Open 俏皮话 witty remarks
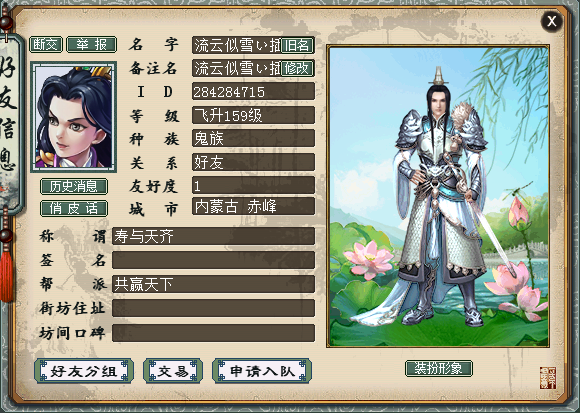The width and height of the screenshot is (580, 413). click(74, 209)
